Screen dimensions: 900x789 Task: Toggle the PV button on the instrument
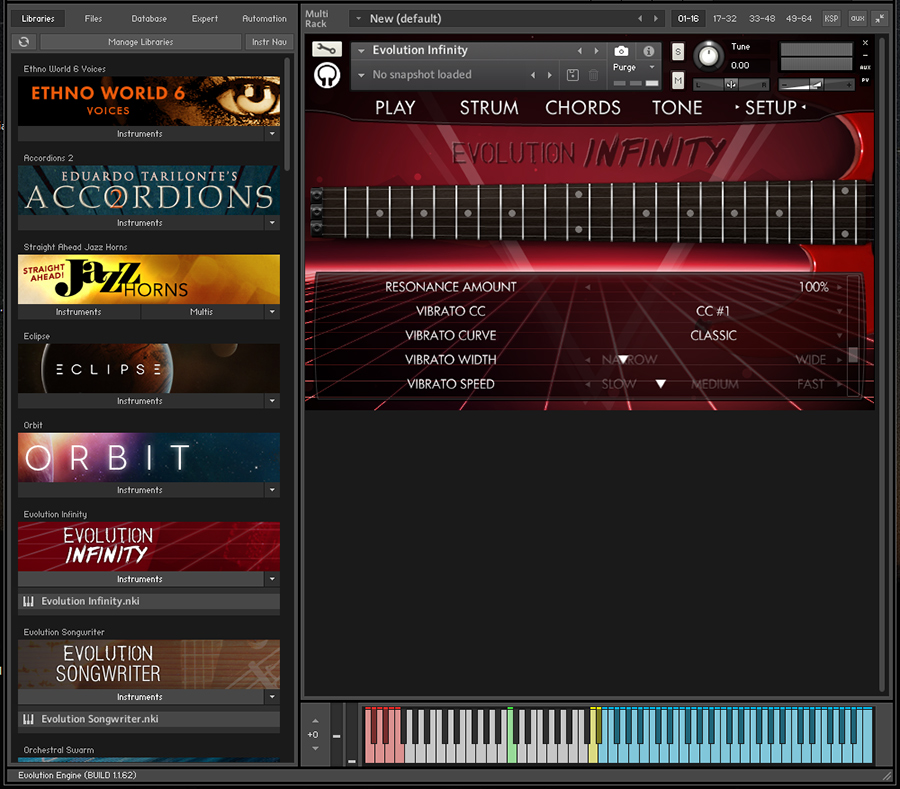click(x=865, y=80)
